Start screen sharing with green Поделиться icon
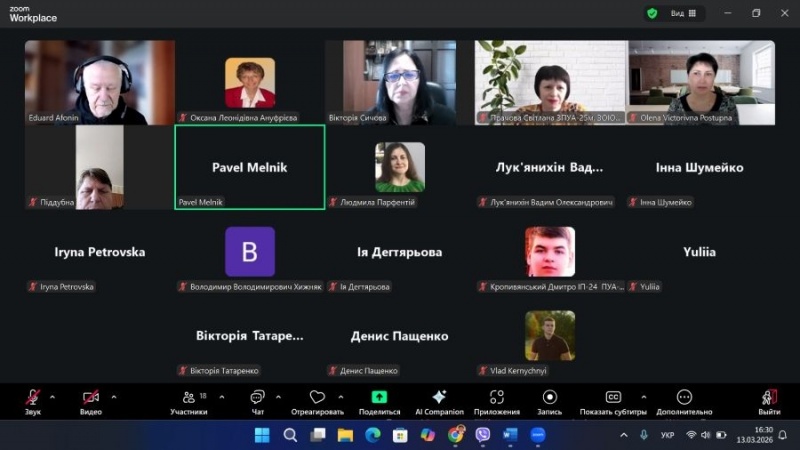Viewport: 800px width, 450px height. pos(379,398)
